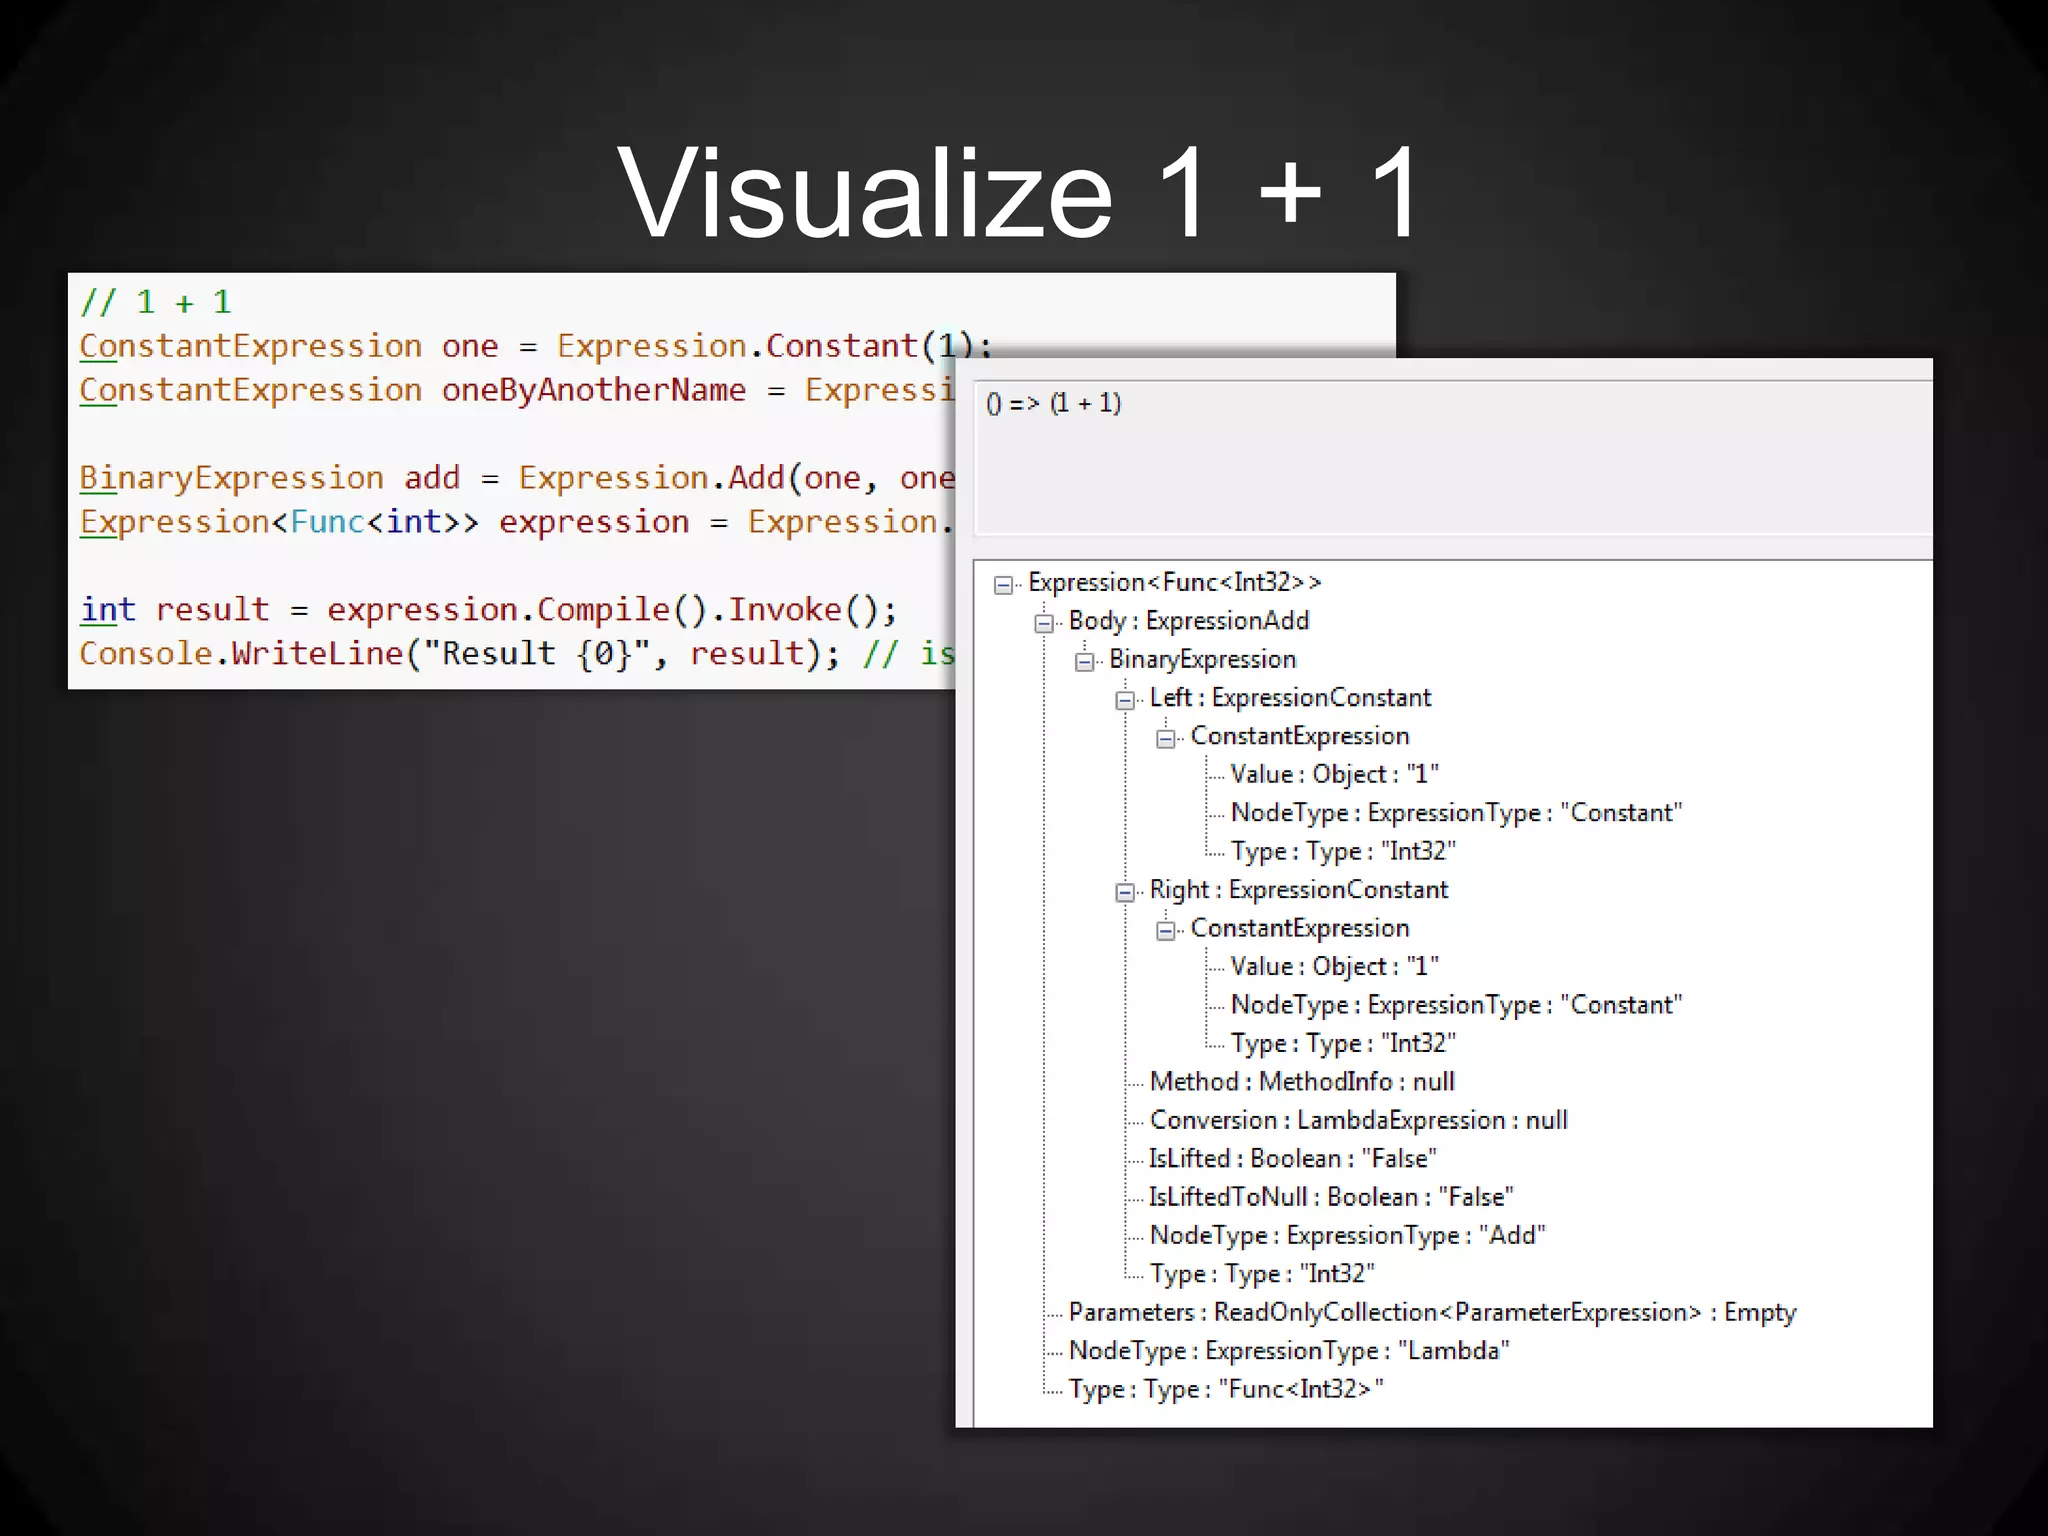This screenshot has width=2048, height=1536.
Task: Click the 'Visualize 1 + 1' slide title
Action: tap(1020, 192)
